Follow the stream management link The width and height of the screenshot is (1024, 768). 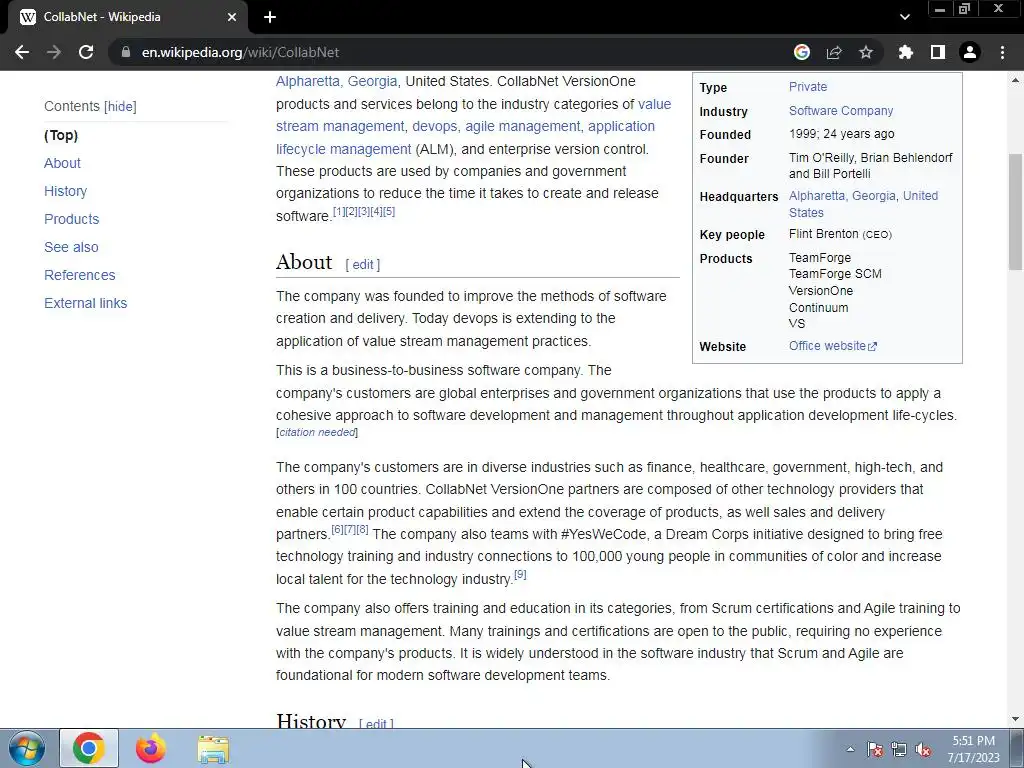click(340, 127)
